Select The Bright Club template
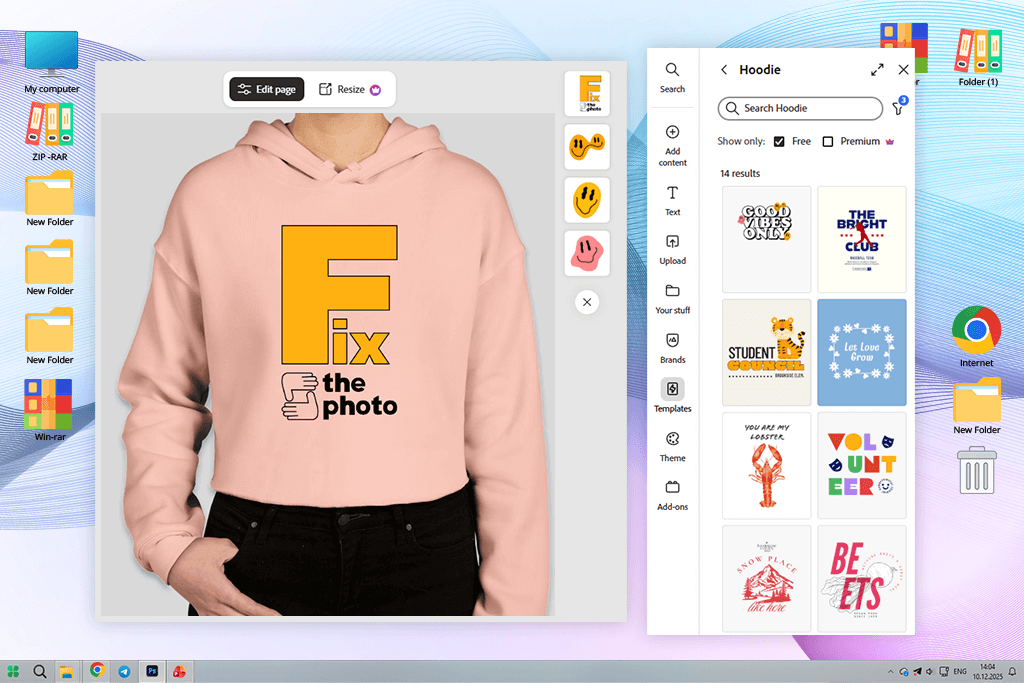Screen dimensions: 1024x683 pyautogui.click(x=861, y=239)
